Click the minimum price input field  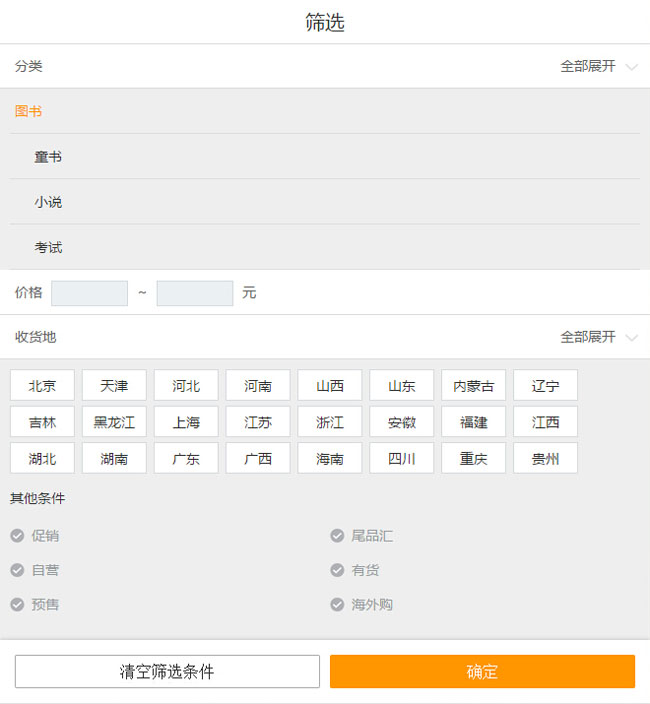coord(89,293)
